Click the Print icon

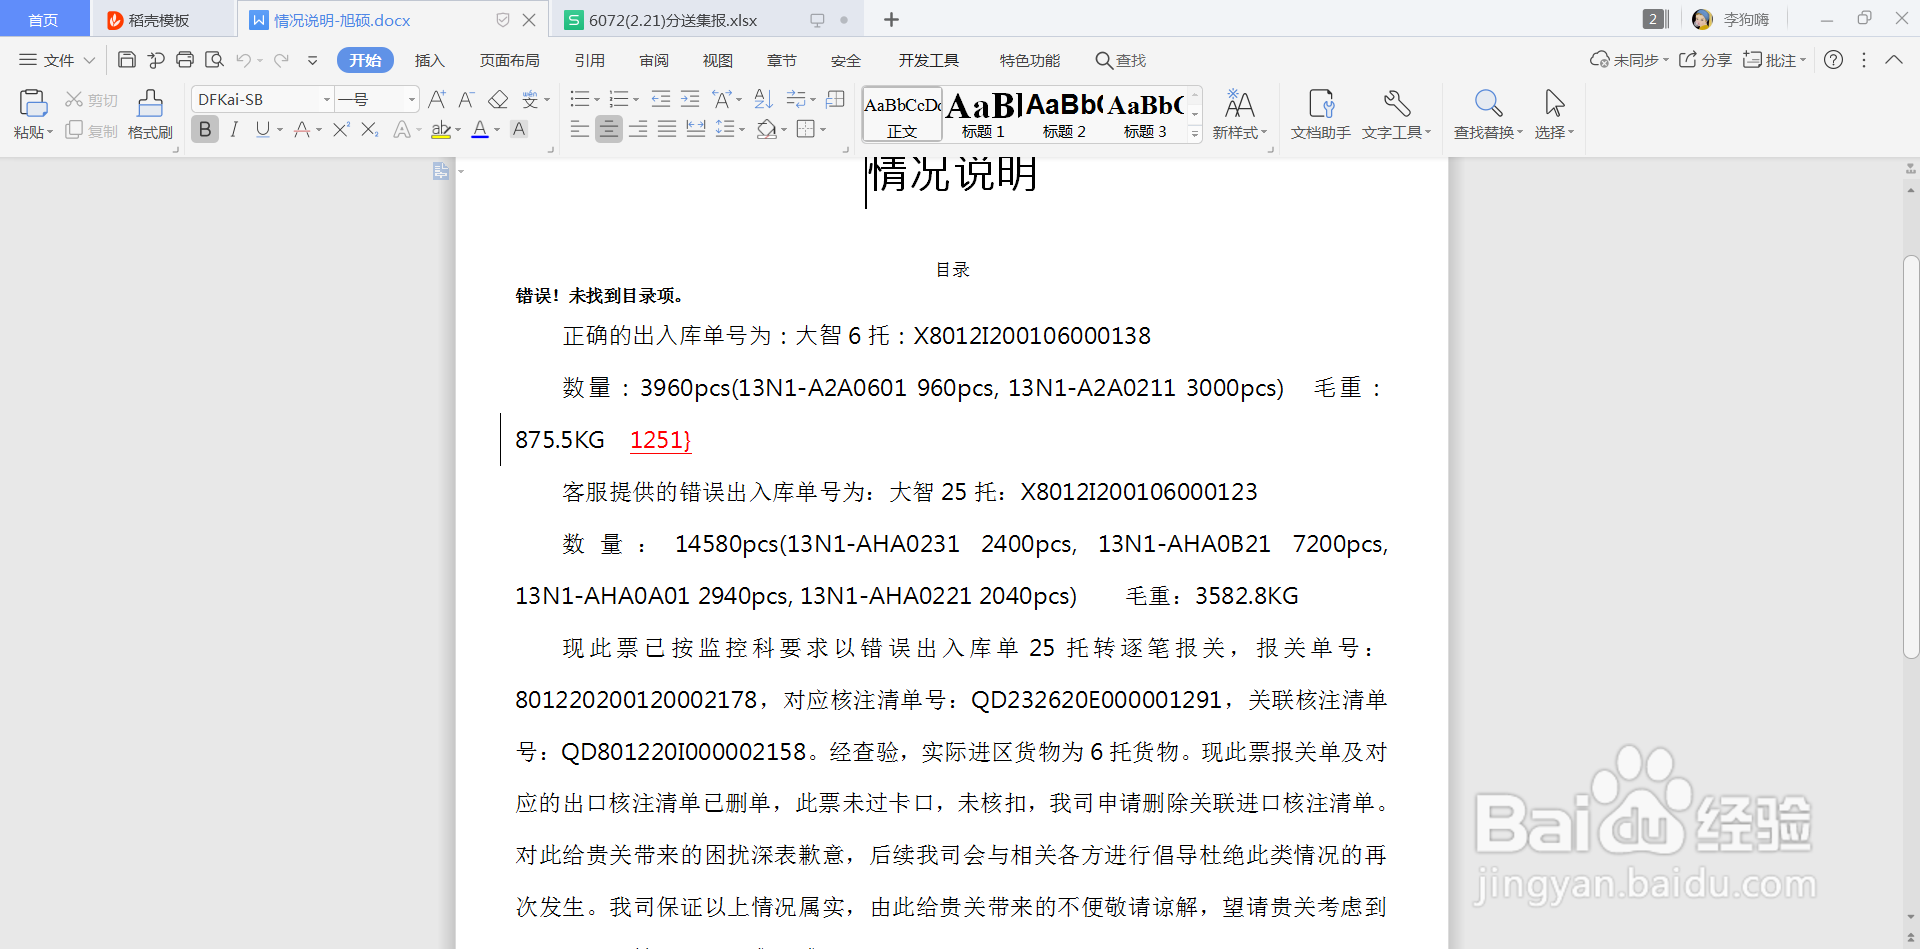click(x=185, y=60)
